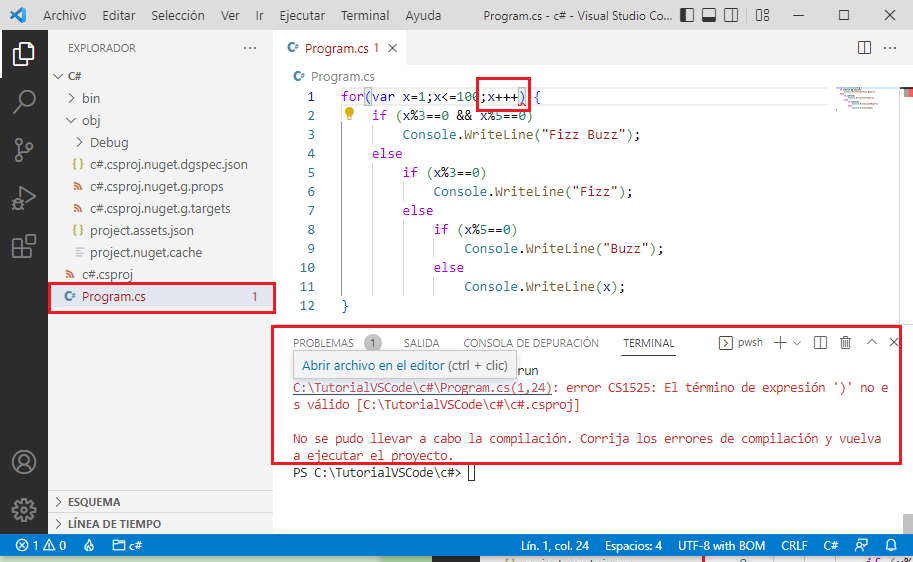Open the c#.csproj file
Screen dimensions: 913x562
point(160,274)
